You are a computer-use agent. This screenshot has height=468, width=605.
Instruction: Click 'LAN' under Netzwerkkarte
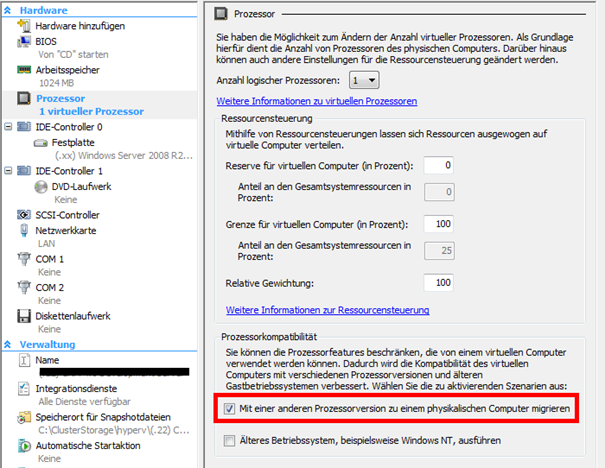tap(47, 244)
